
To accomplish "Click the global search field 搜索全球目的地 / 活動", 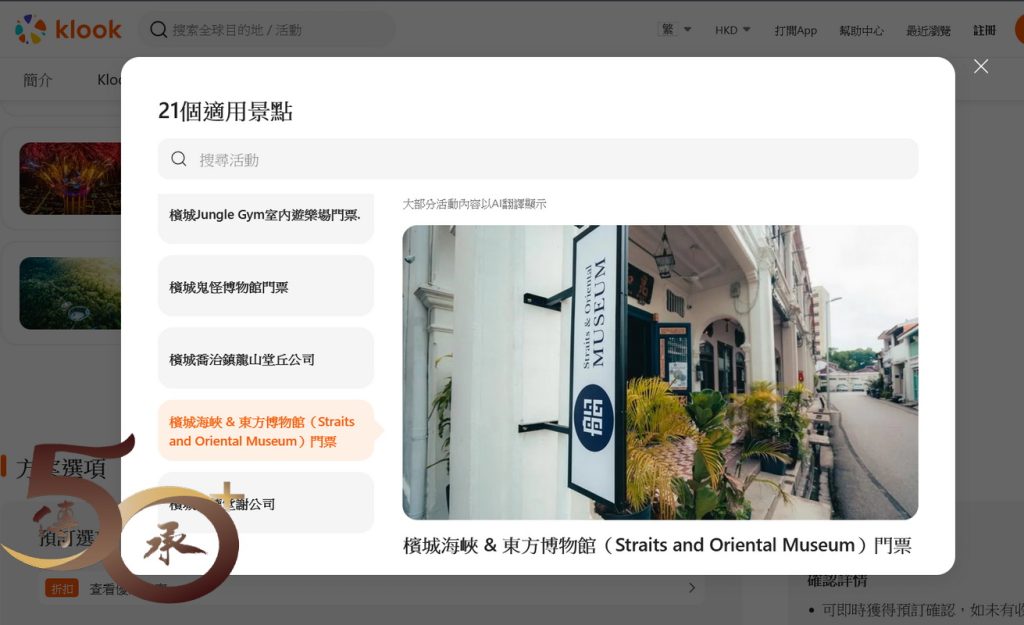I will pos(268,29).
